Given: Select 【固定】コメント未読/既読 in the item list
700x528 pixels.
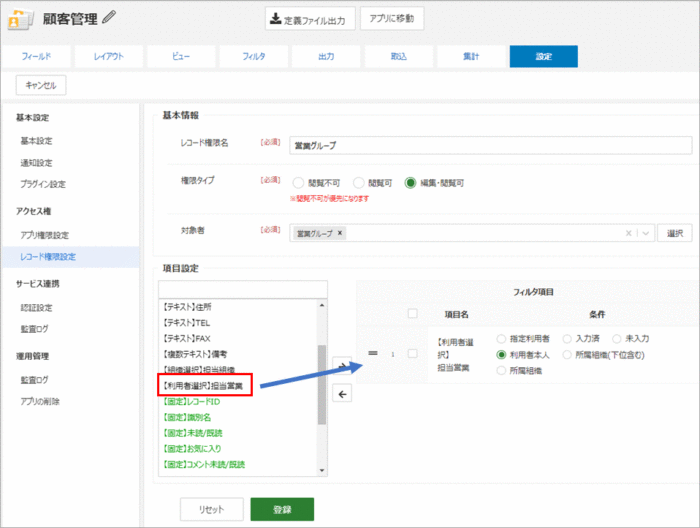Looking at the screenshot, I should 204,465.
